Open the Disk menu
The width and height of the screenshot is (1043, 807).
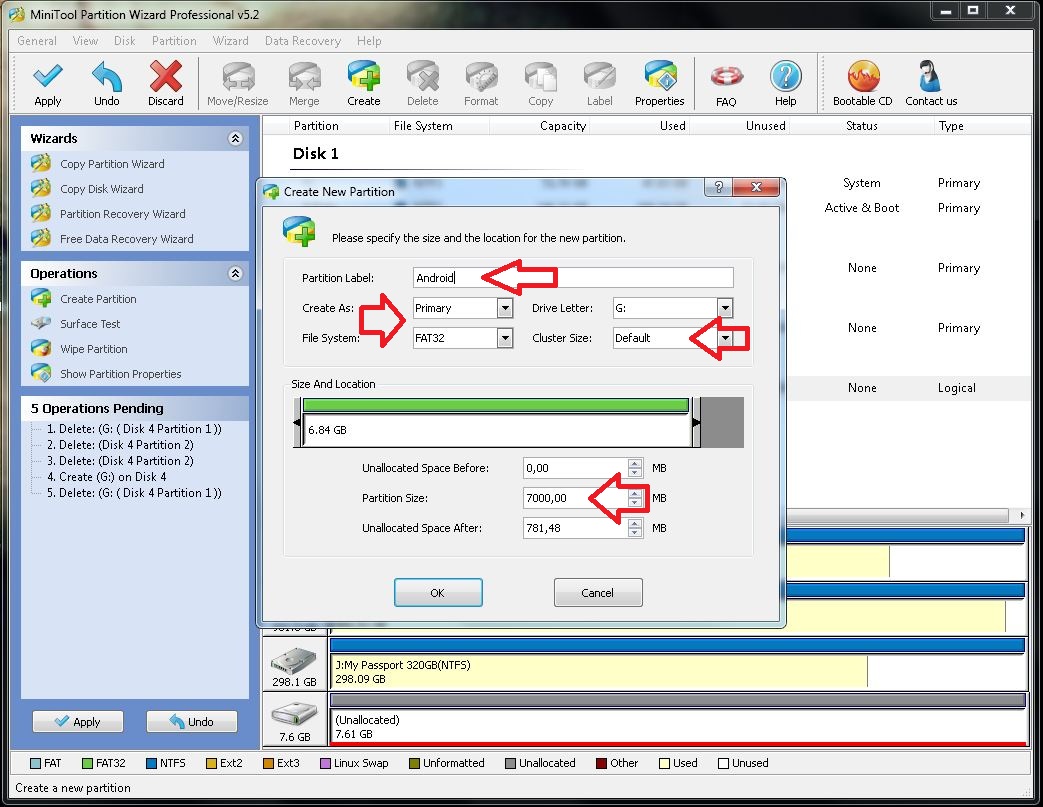tap(124, 41)
